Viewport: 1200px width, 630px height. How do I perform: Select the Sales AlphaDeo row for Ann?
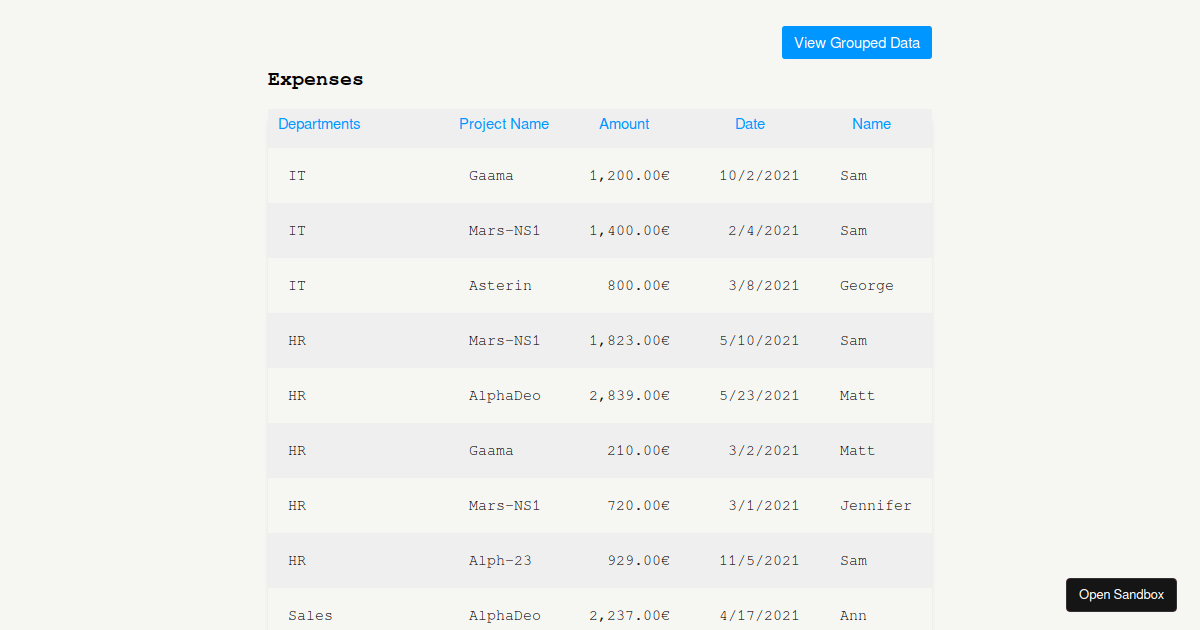[x=600, y=615]
